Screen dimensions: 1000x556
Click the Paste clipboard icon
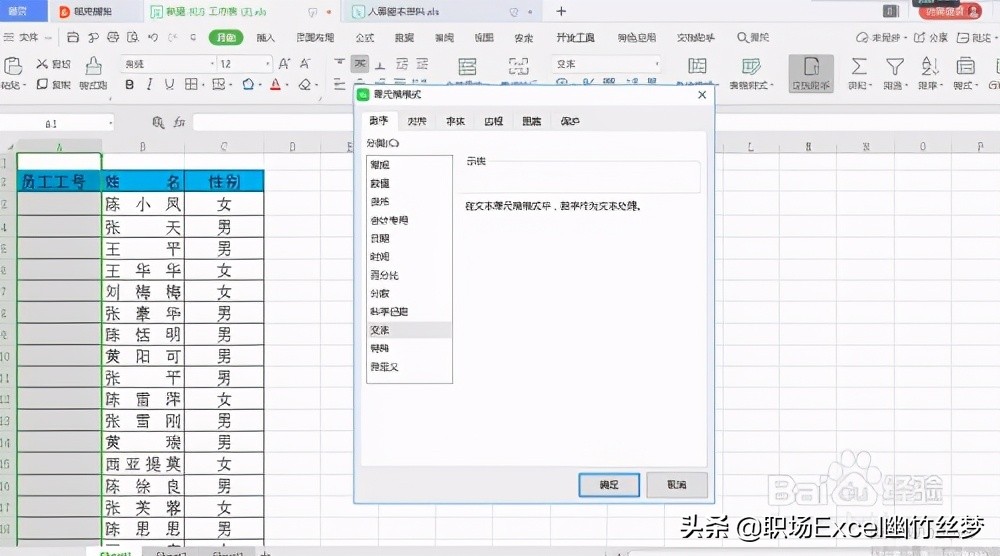tap(13, 65)
